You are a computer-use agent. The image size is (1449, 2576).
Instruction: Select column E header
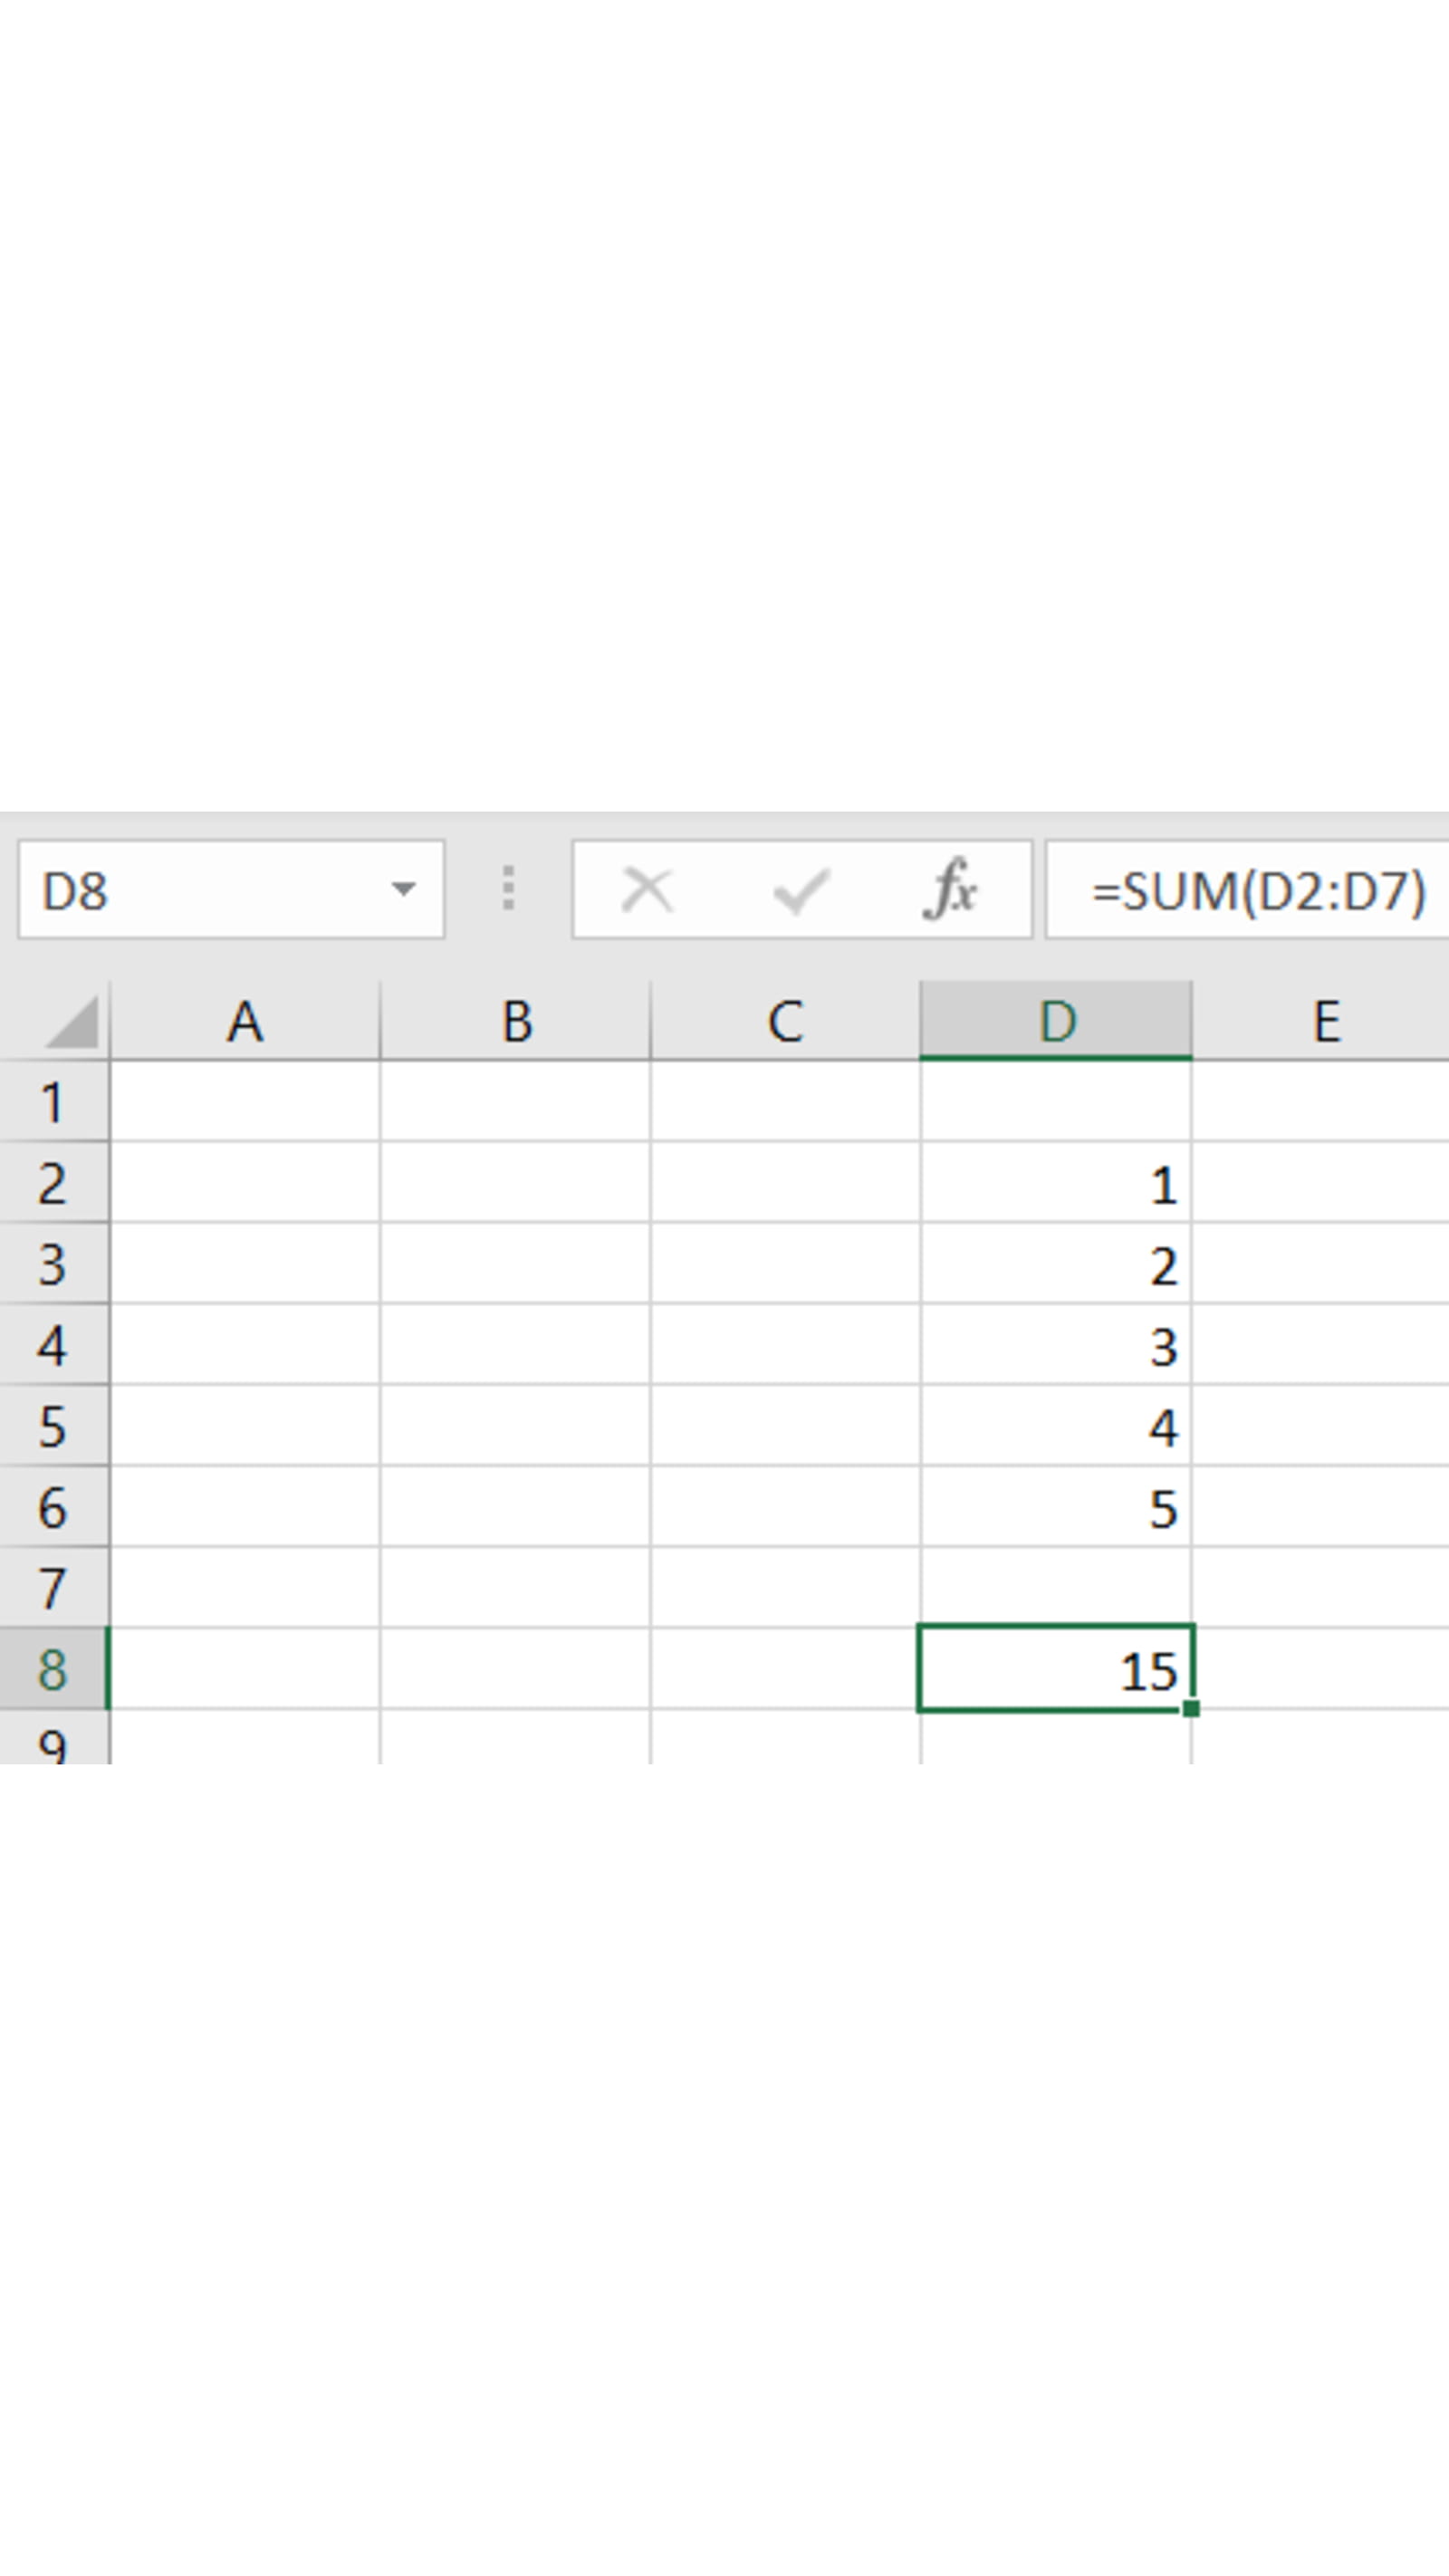[x=1325, y=1022]
